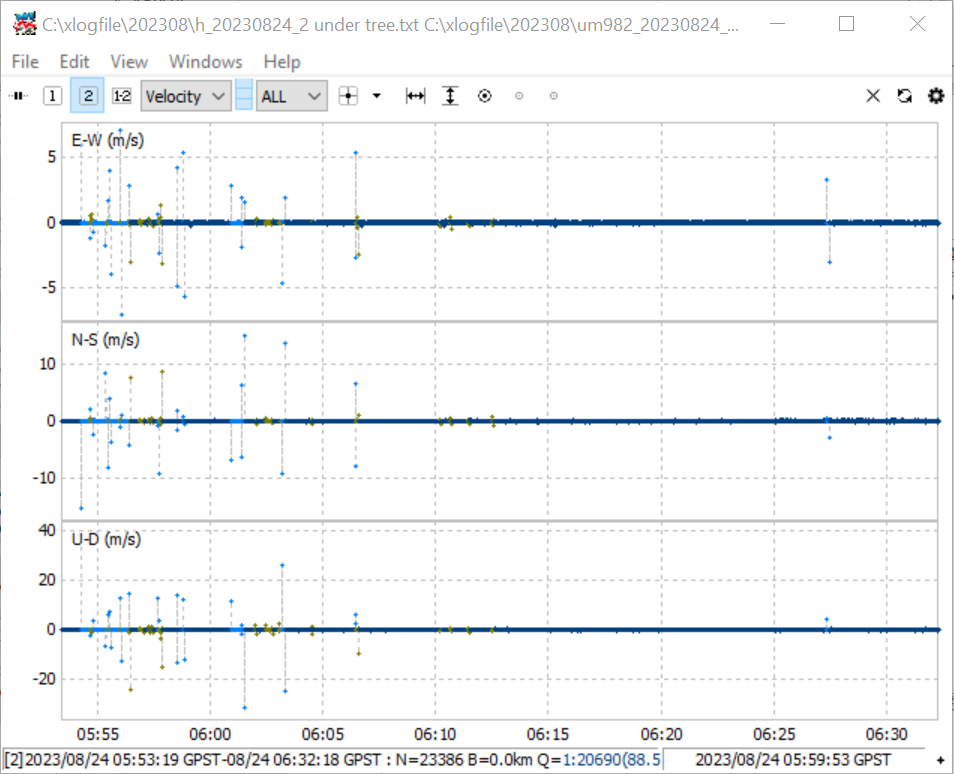Toggle solution 1 display button

(52, 96)
